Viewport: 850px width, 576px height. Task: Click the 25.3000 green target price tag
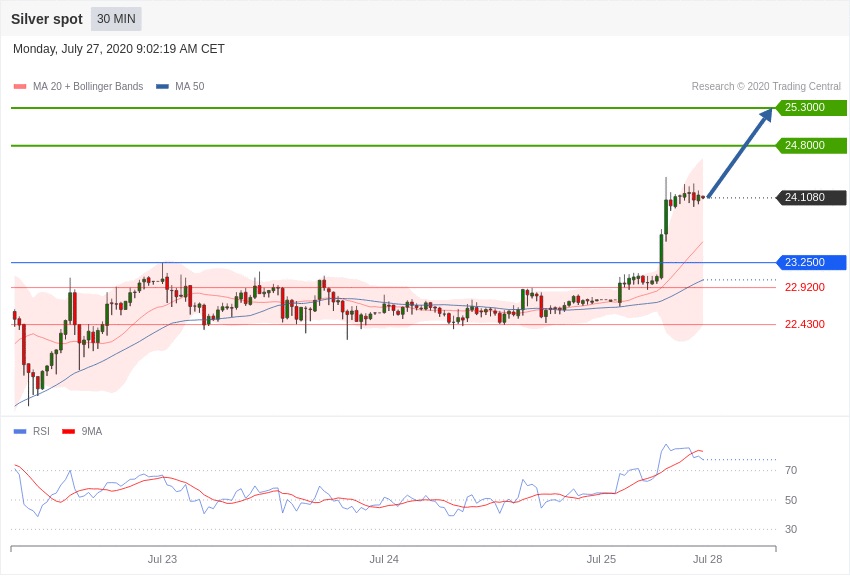(x=812, y=107)
